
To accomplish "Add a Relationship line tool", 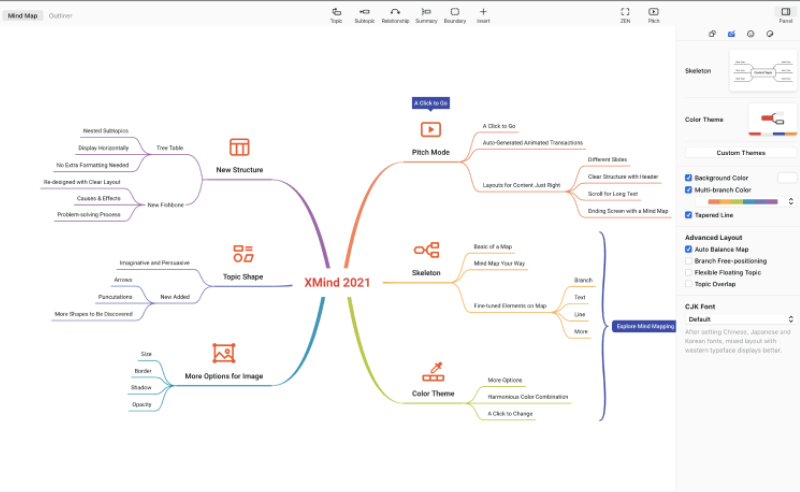I will pos(395,15).
